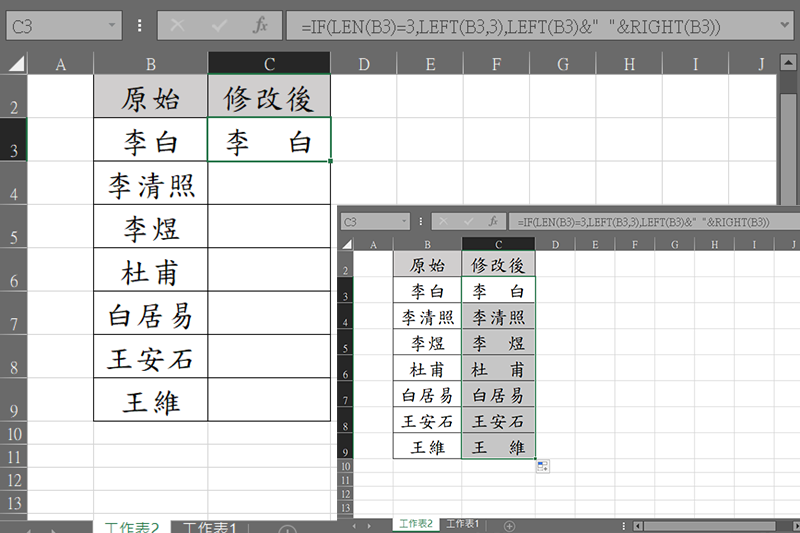Click inset column C cell 白居易
The width and height of the screenshot is (800, 533).
coord(498,394)
